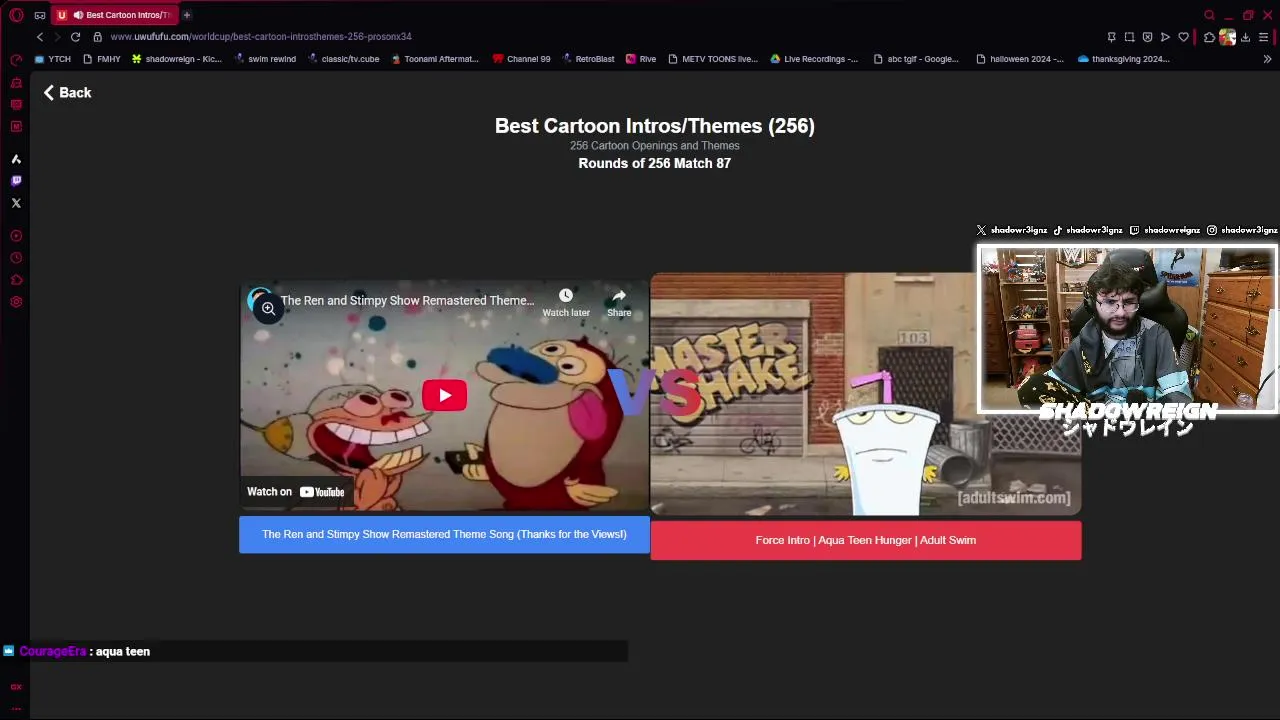This screenshot has width=1280, height=720.
Task: Open the shadowreign - Kick bookmark
Action: coord(177,59)
